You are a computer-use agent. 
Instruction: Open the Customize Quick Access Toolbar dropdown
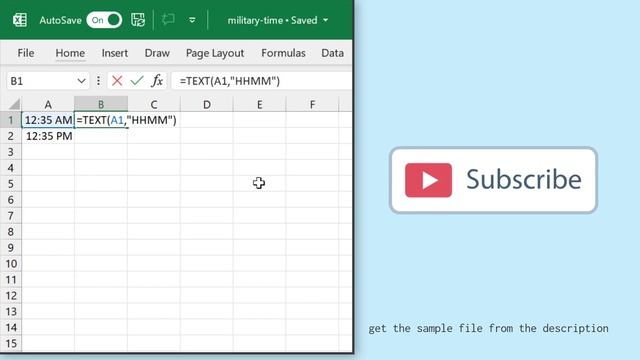(192, 20)
